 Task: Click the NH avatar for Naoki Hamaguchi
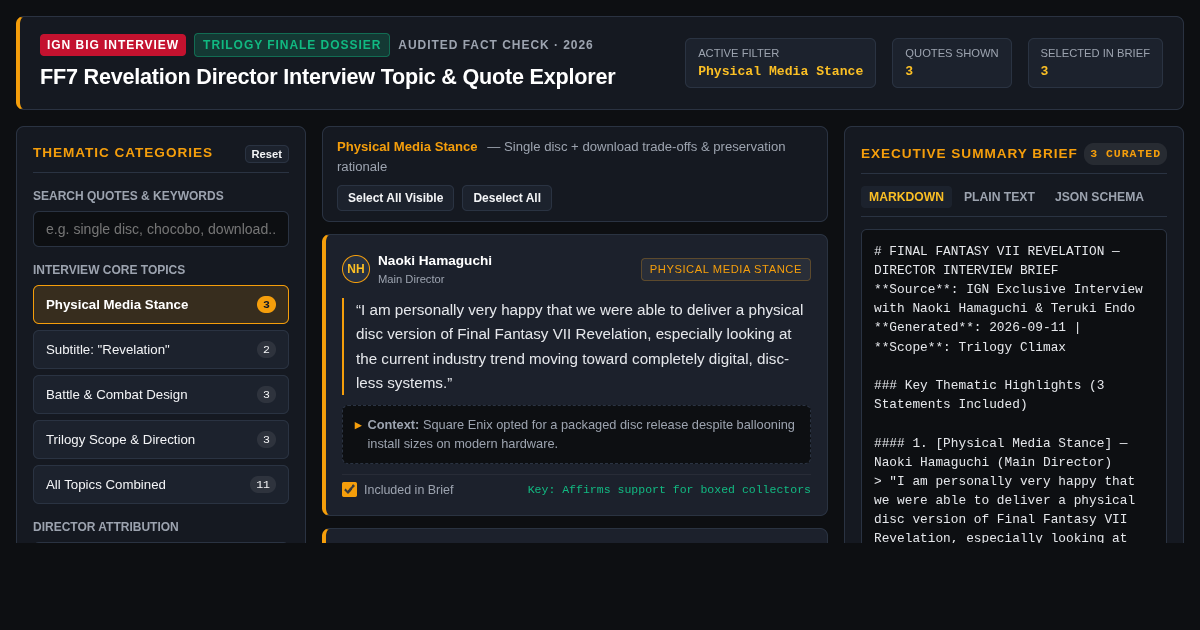click(x=356, y=269)
